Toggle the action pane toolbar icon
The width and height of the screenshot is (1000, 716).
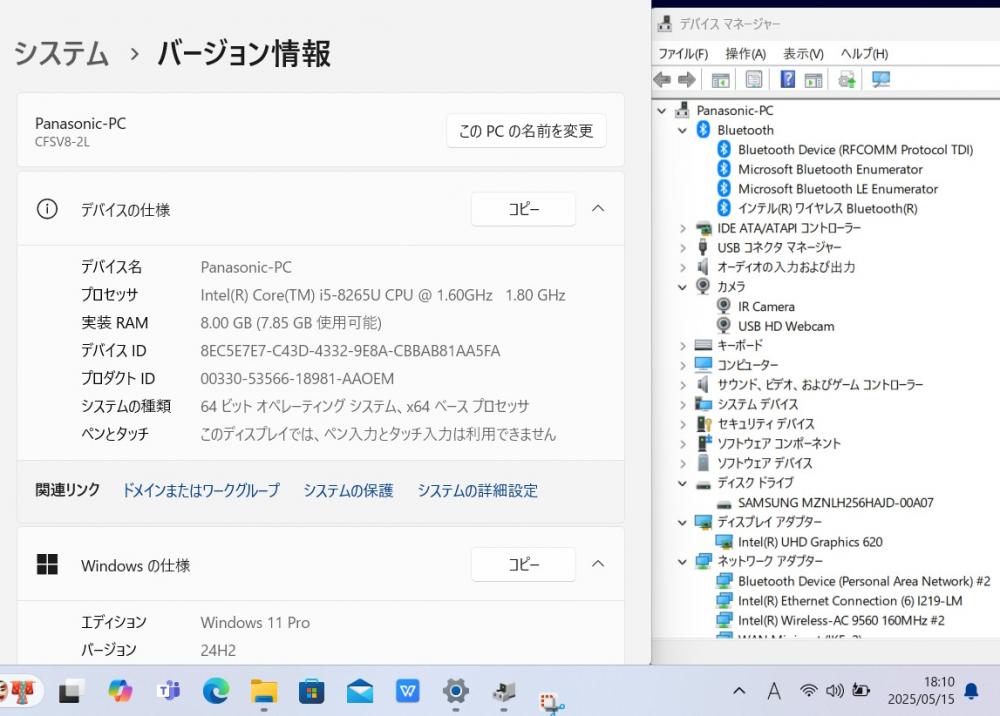point(813,80)
